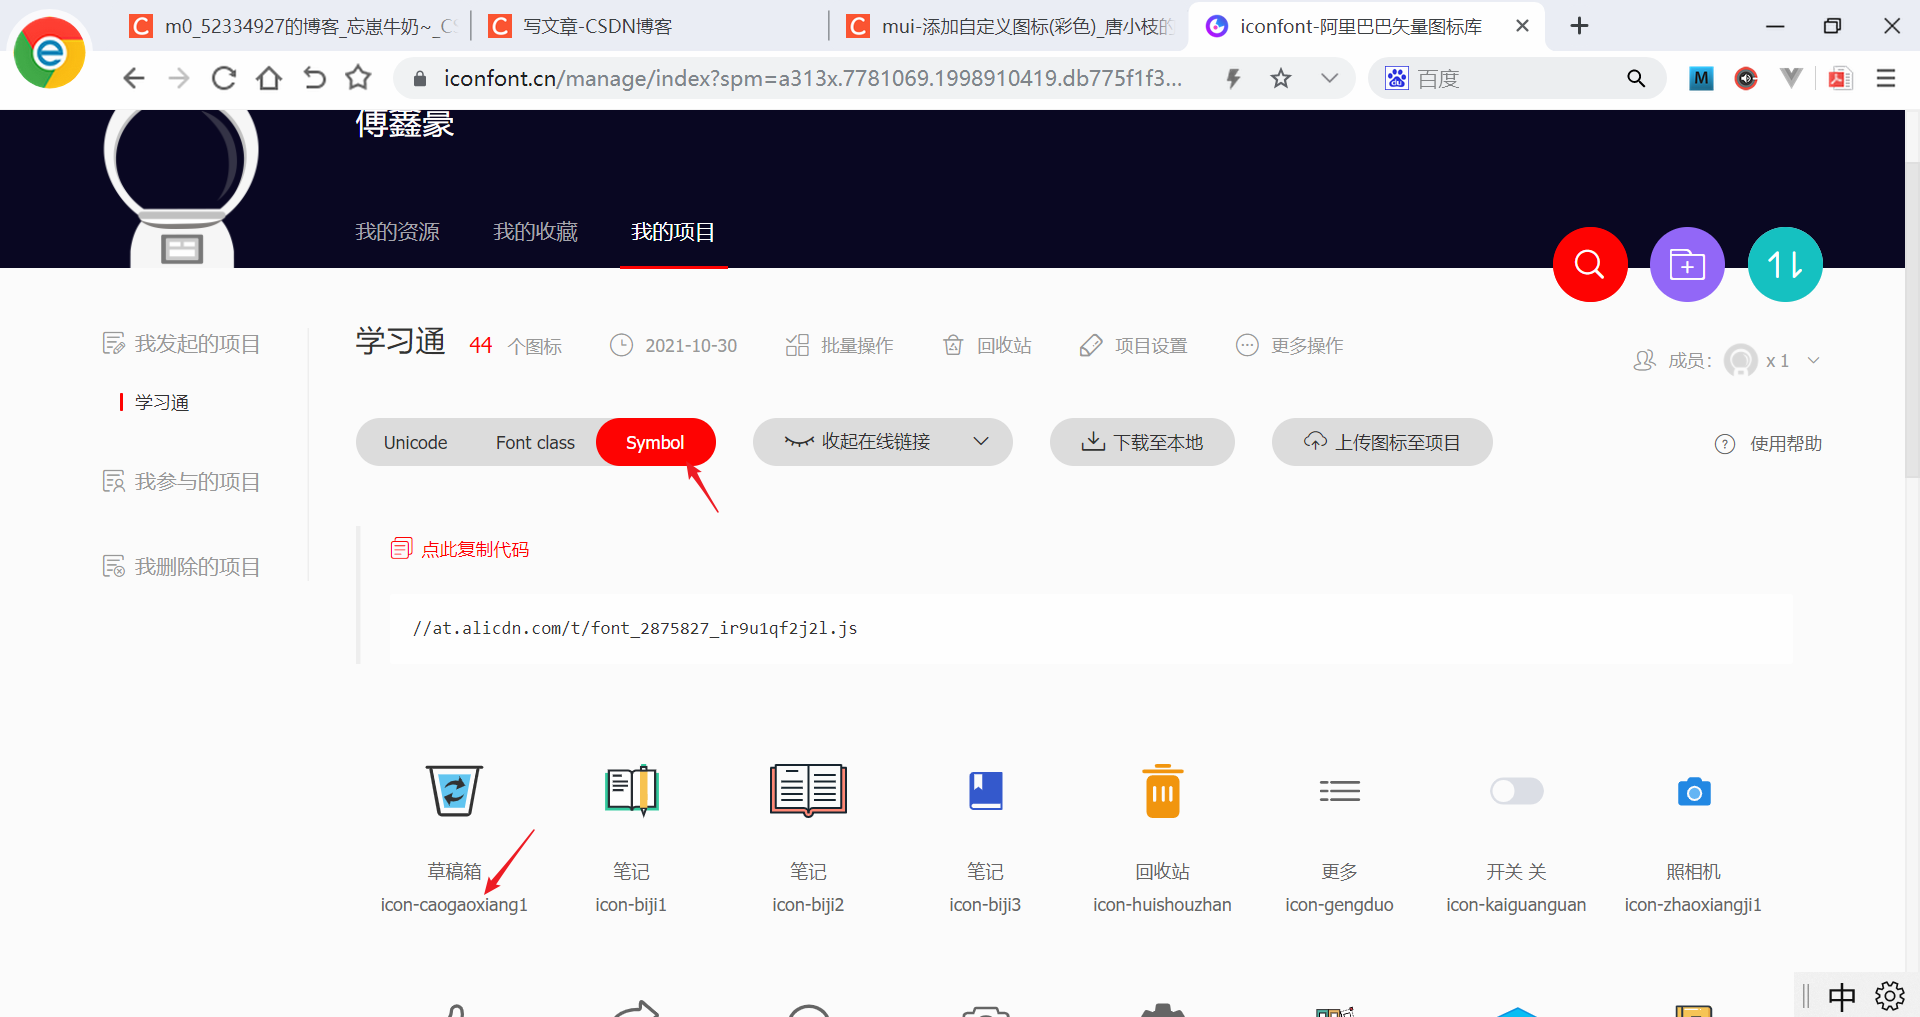Expand the address bar dropdown chevron
Viewport: 1920px width, 1017px height.
[x=1329, y=78]
